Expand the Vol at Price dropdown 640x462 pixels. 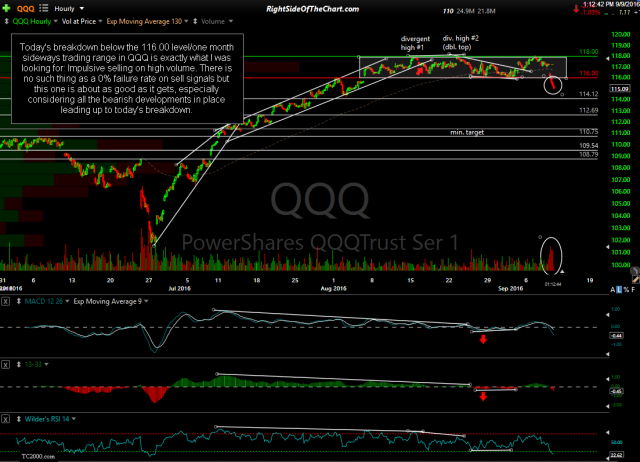[x=100, y=21]
